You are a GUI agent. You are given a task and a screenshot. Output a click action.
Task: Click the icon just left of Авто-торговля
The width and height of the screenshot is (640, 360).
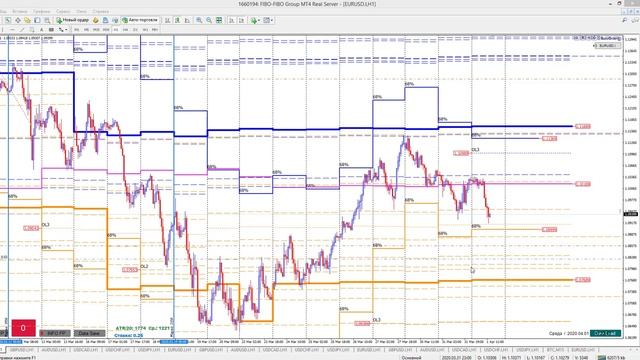[115, 20]
